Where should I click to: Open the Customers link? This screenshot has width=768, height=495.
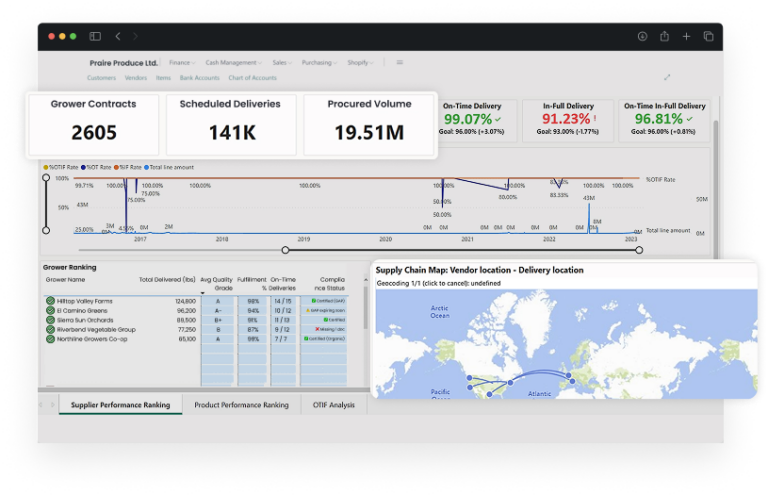point(101,78)
